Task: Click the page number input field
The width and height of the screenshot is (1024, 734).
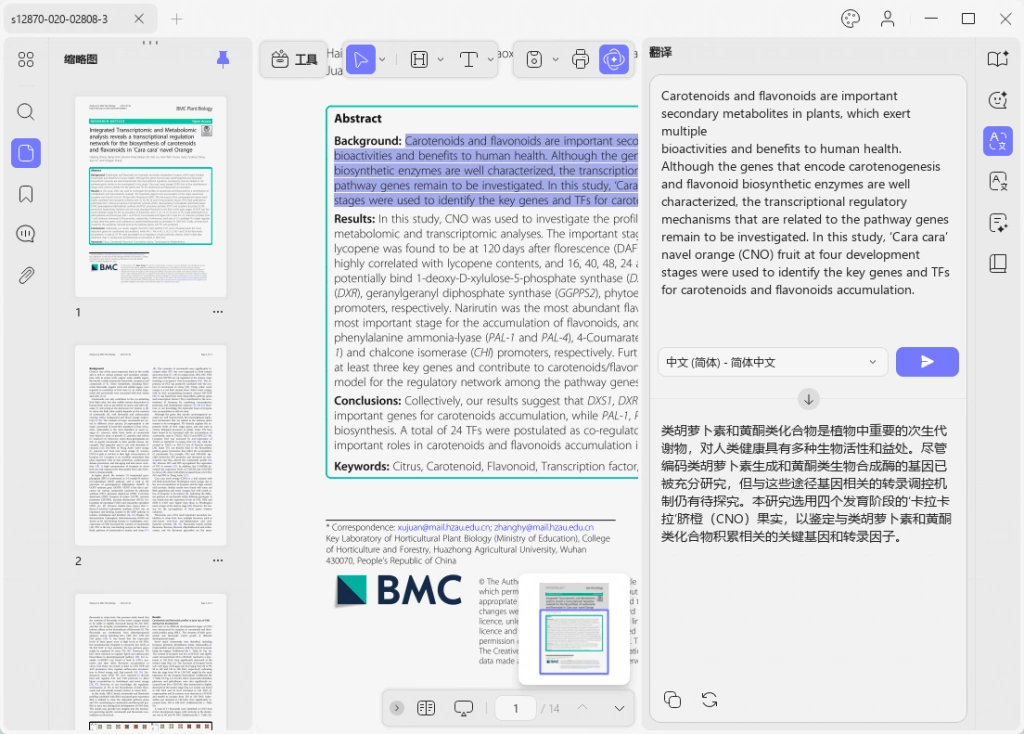Action: (515, 708)
